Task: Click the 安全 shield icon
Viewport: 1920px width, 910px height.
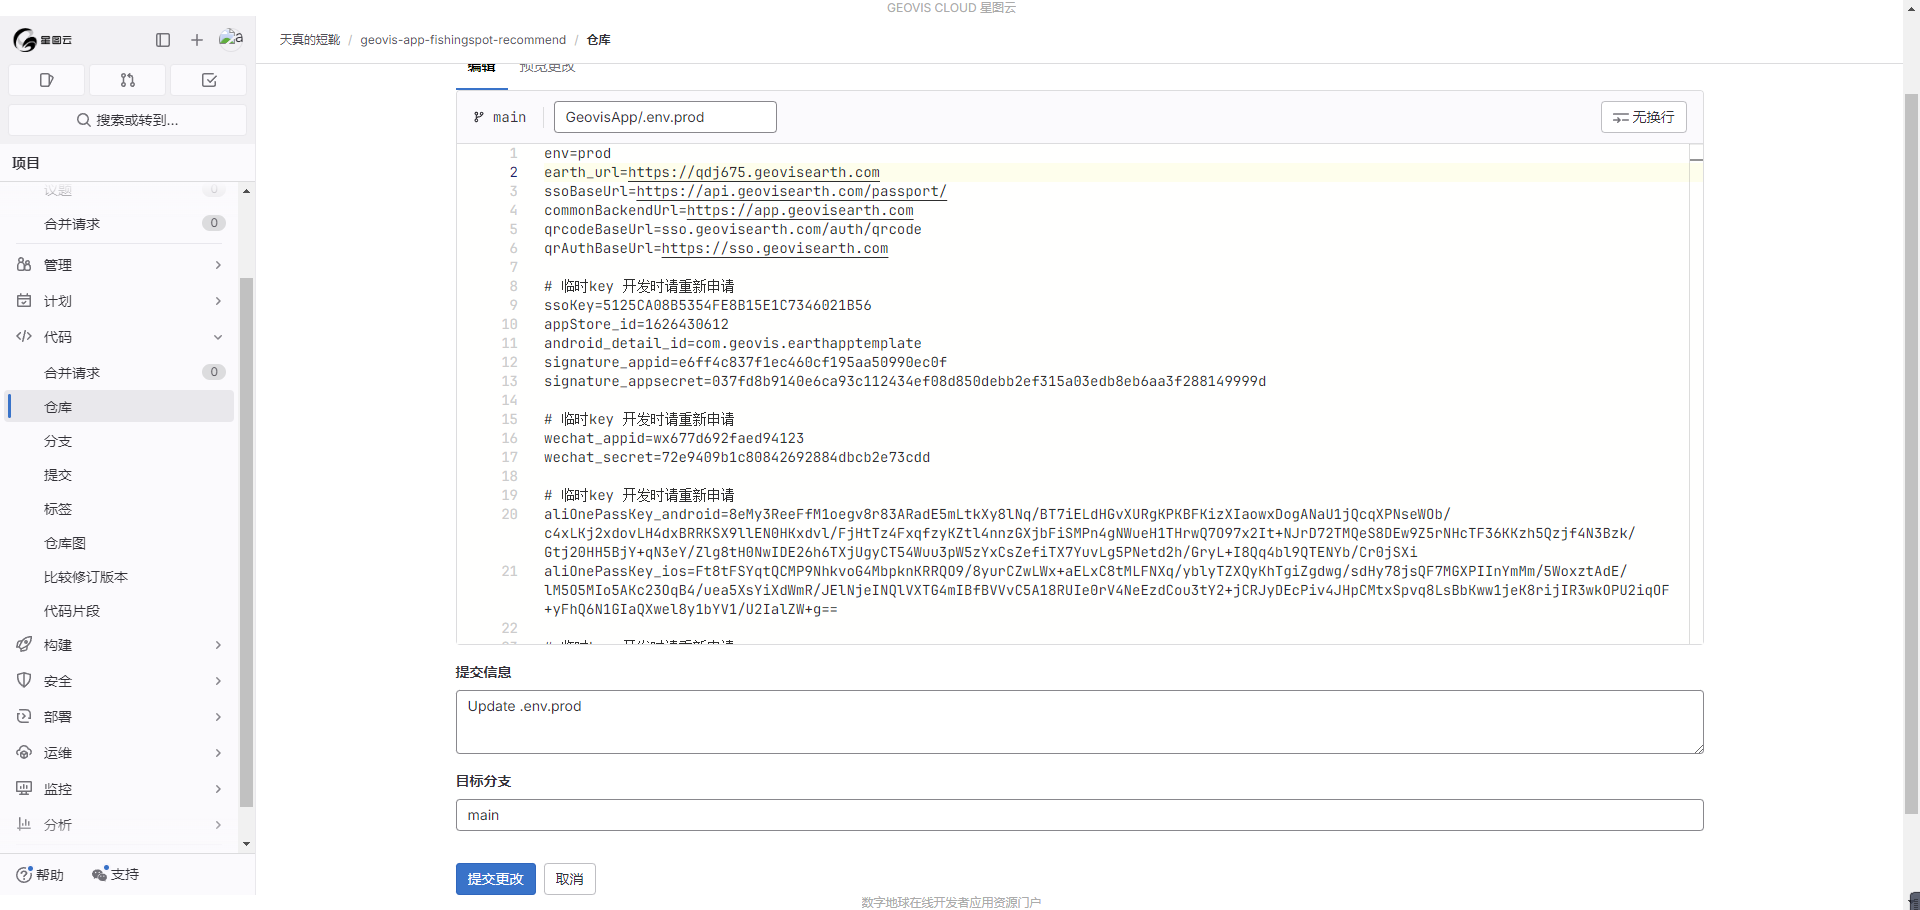Action: point(24,681)
